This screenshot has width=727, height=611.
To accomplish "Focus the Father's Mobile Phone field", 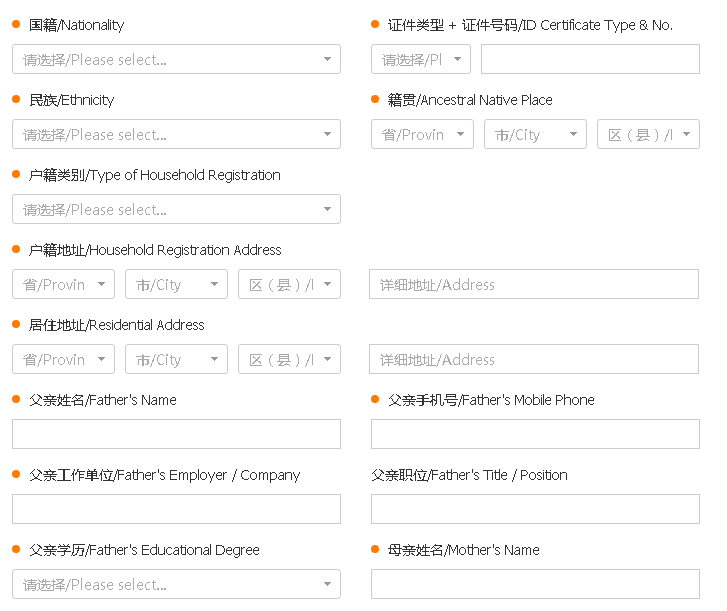I will 535,434.
